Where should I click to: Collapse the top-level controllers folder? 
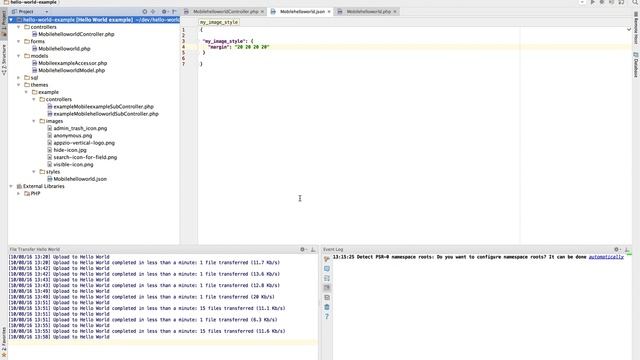tap(18, 27)
